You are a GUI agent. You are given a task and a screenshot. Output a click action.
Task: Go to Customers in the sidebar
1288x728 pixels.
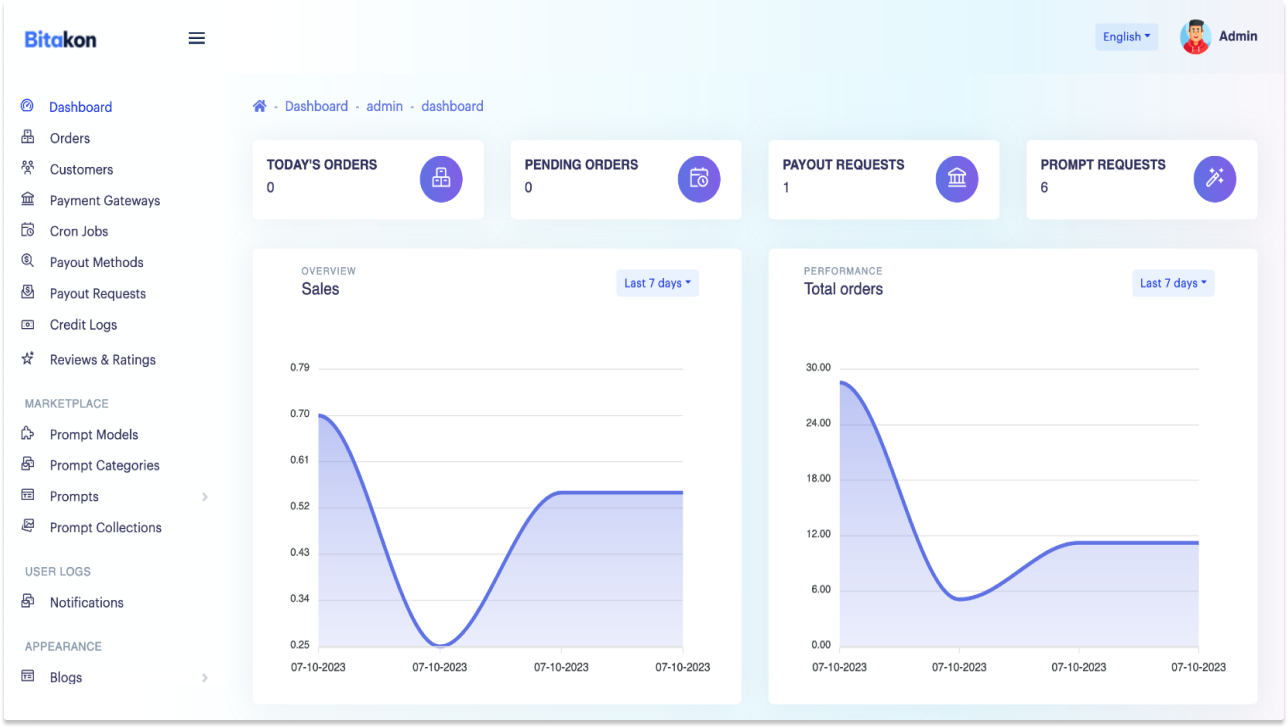pos(81,169)
